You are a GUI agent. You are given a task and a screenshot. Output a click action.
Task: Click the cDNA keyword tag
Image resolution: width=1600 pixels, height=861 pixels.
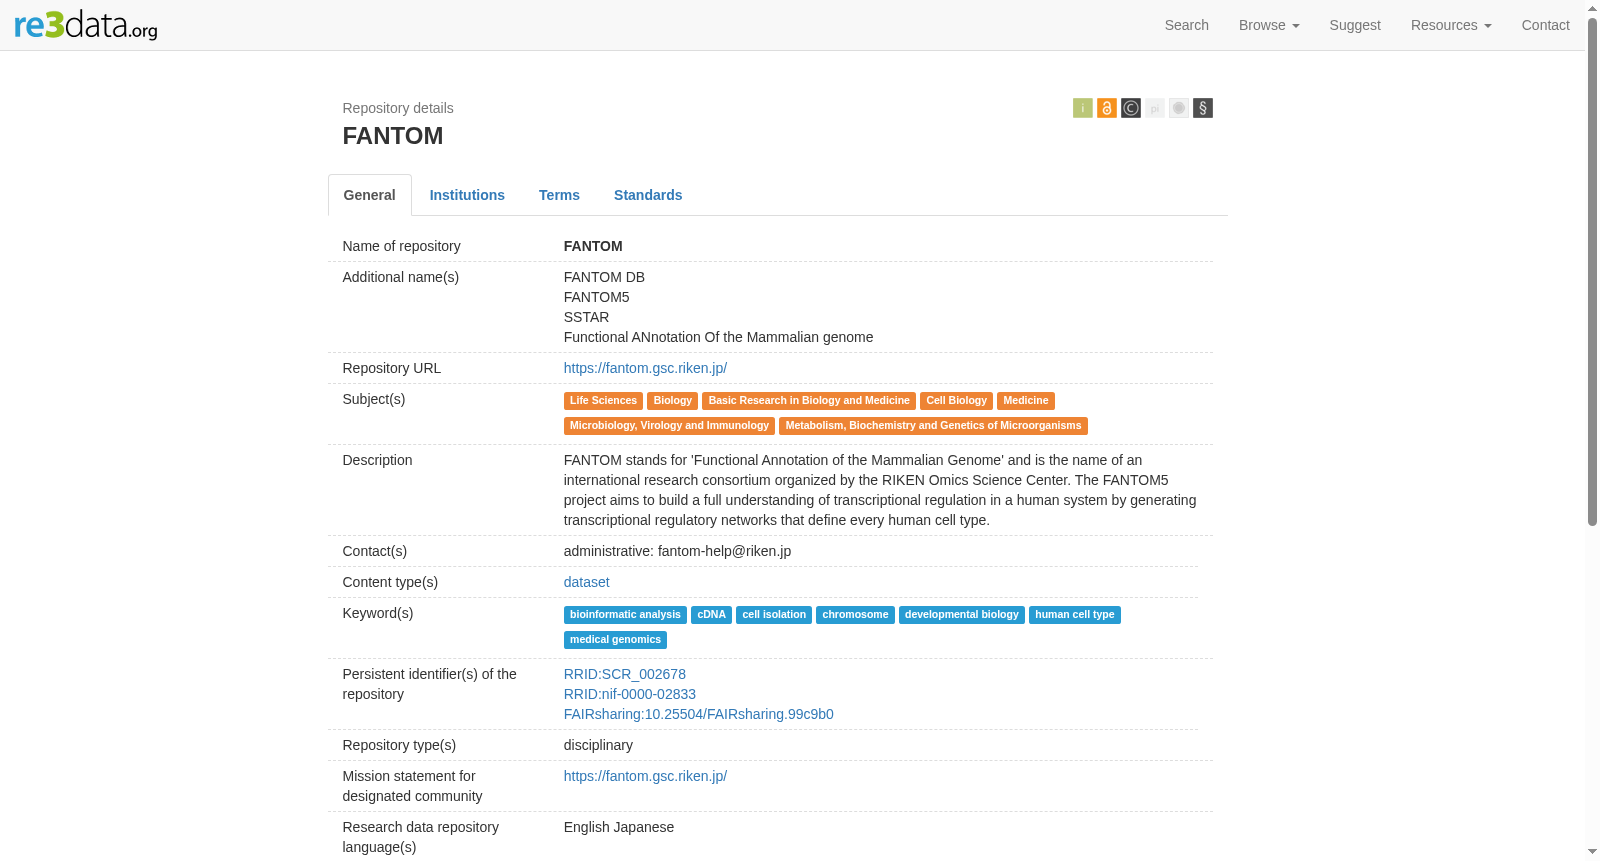point(712,615)
